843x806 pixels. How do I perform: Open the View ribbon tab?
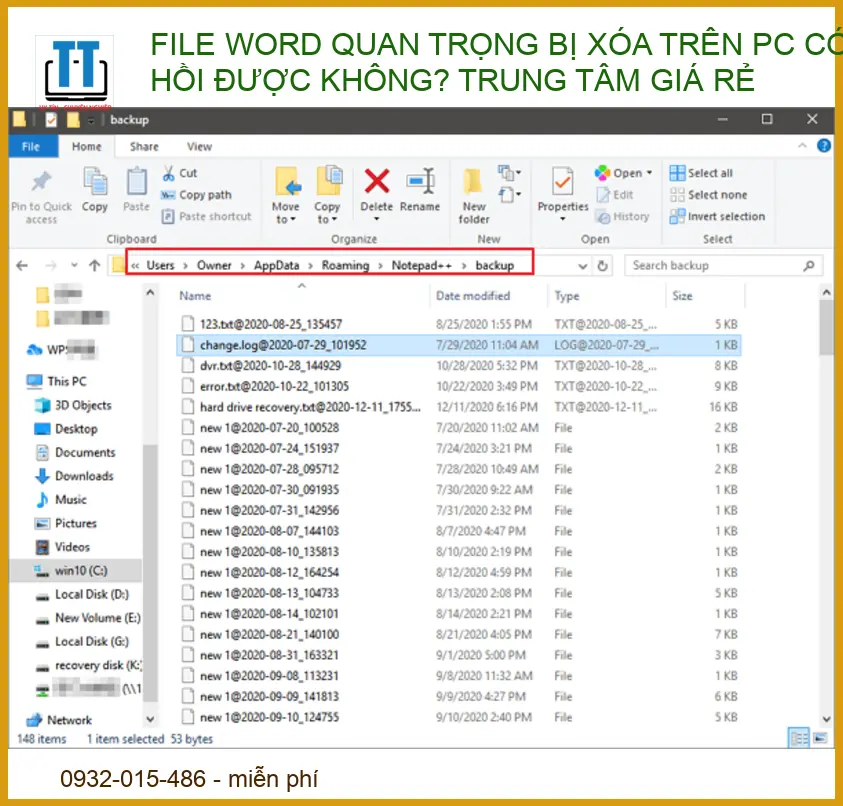199,146
